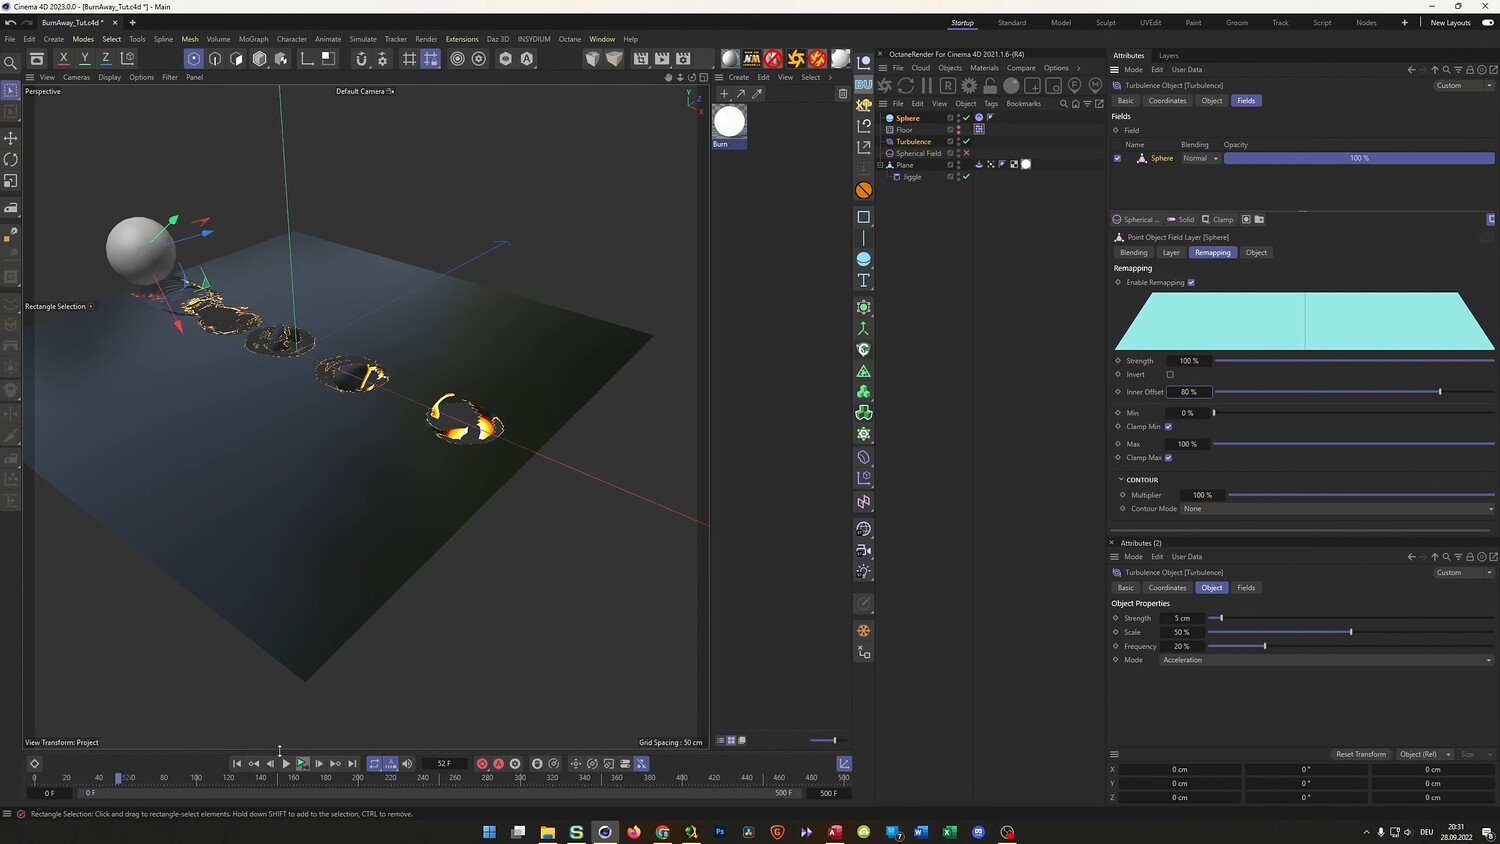Adjust Sphere field Opacity bar
Image resolution: width=1500 pixels, height=844 pixels.
1359,158
